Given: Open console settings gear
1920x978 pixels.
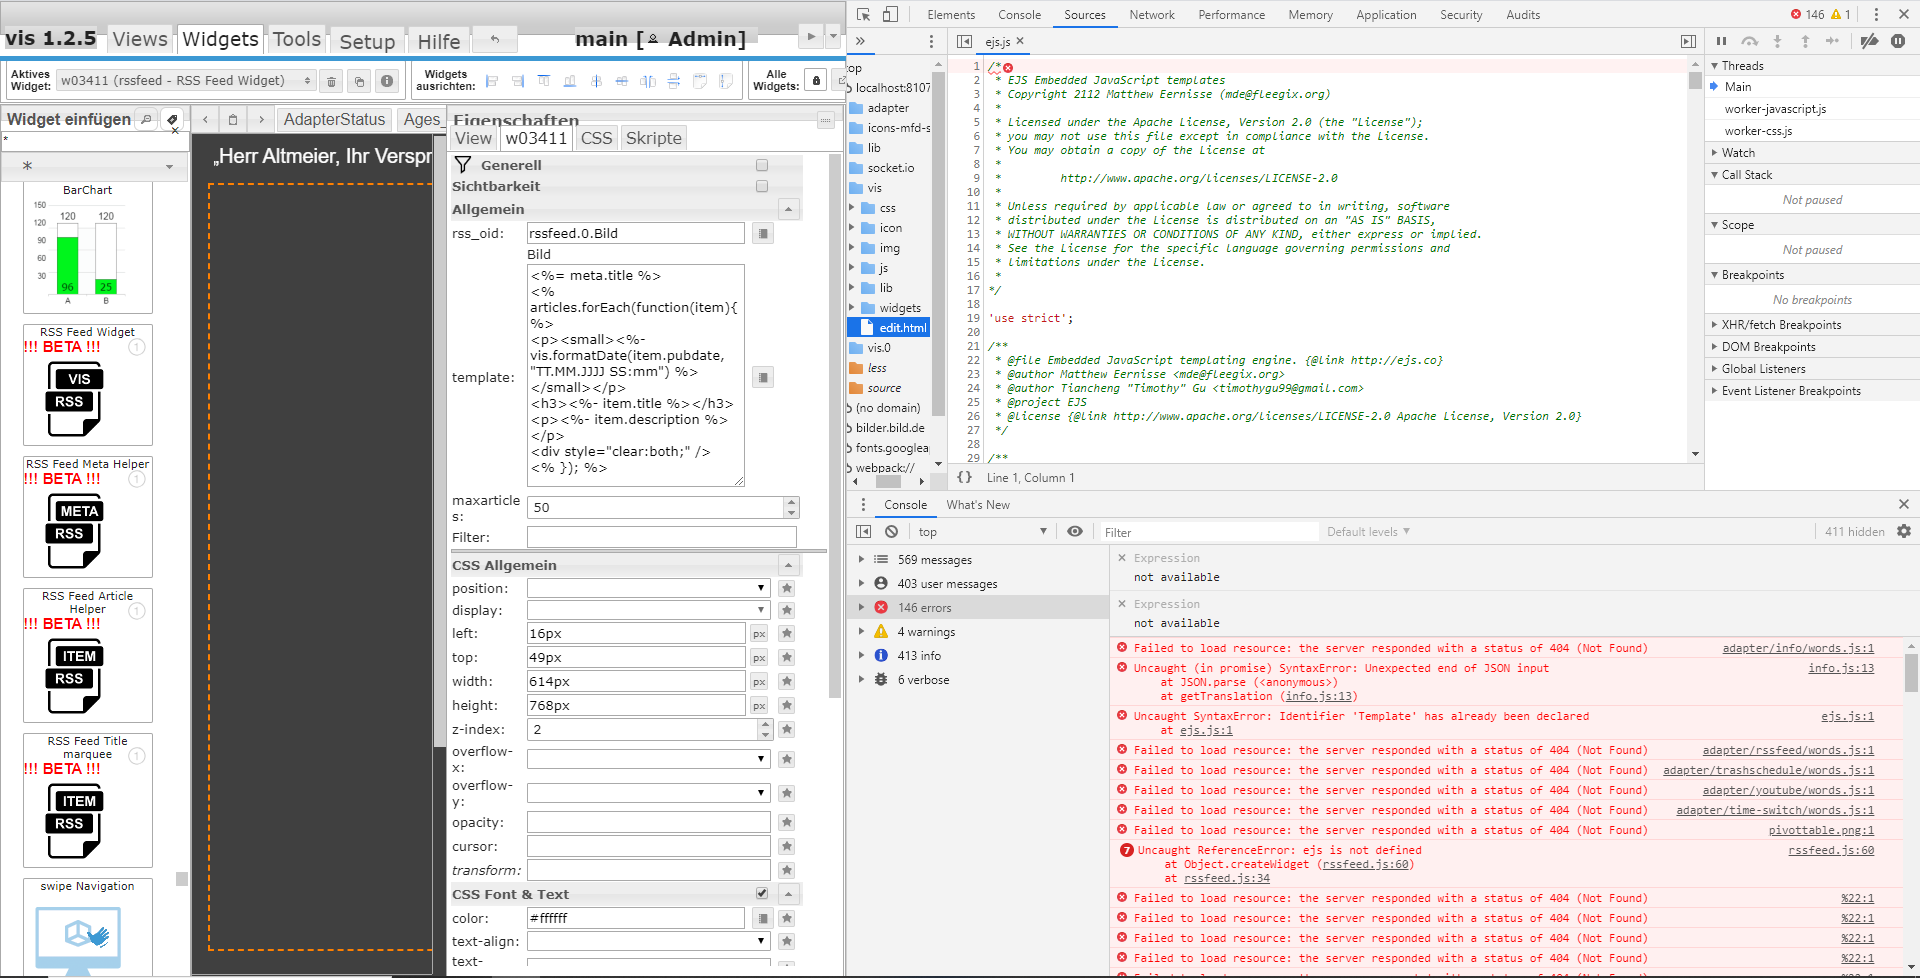Looking at the screenshot, I should pos(1904,532).
